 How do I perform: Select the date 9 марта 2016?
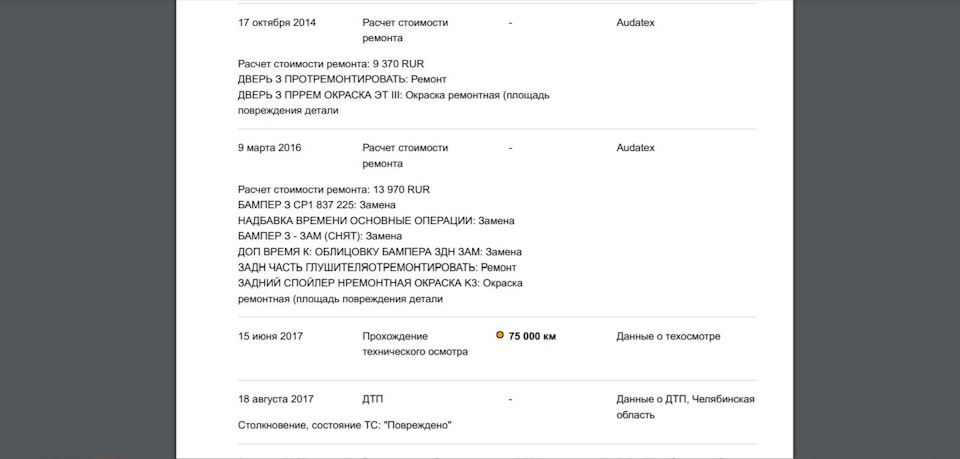[x=269, y=148]
